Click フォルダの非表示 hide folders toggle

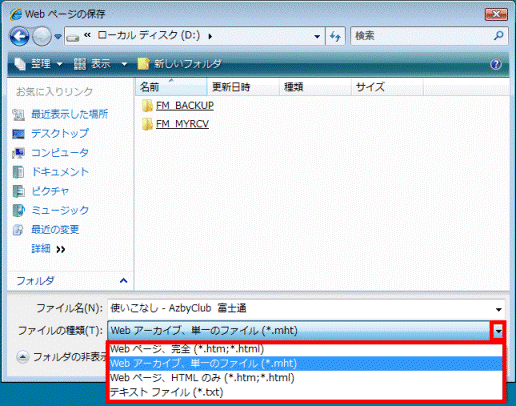62,357
